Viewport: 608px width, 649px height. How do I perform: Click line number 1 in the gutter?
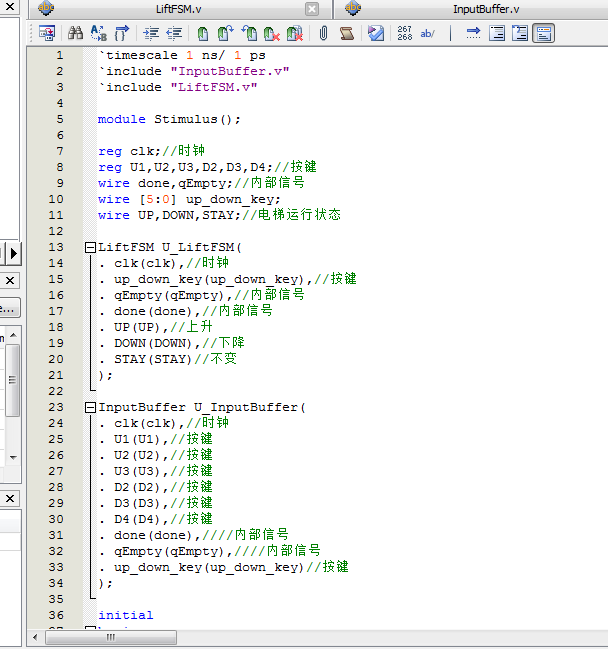(60, 55)
